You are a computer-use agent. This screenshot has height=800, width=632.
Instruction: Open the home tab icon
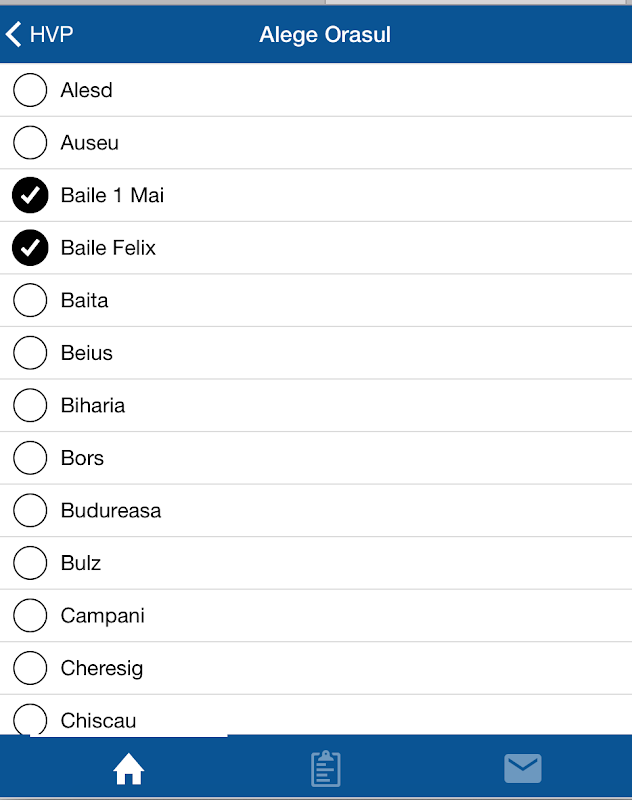pyautogui.click(x=129, y=768)
